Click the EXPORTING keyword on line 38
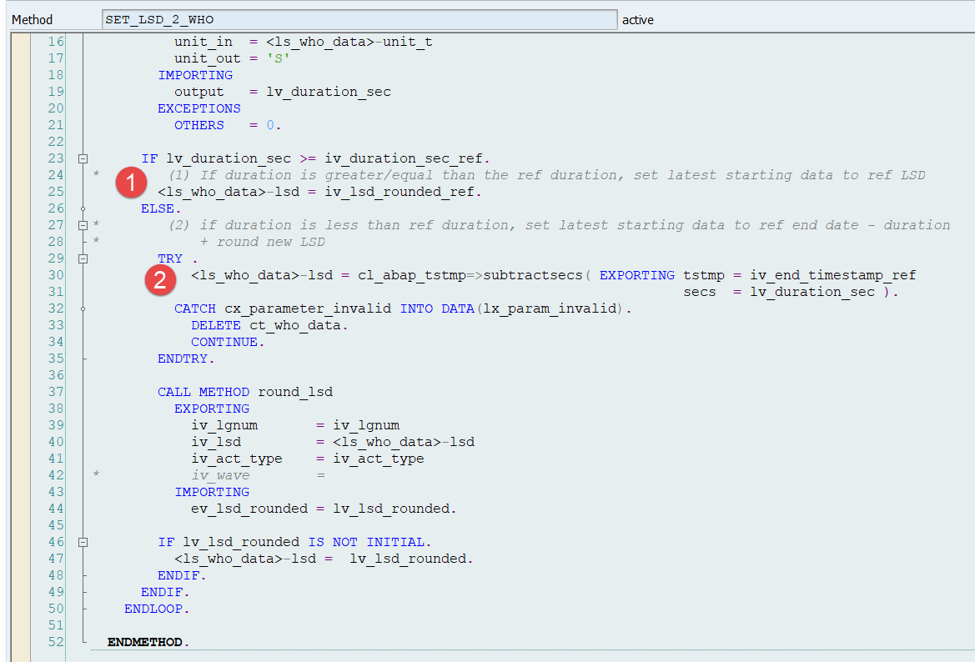975x662 pixels. (211, 409)
